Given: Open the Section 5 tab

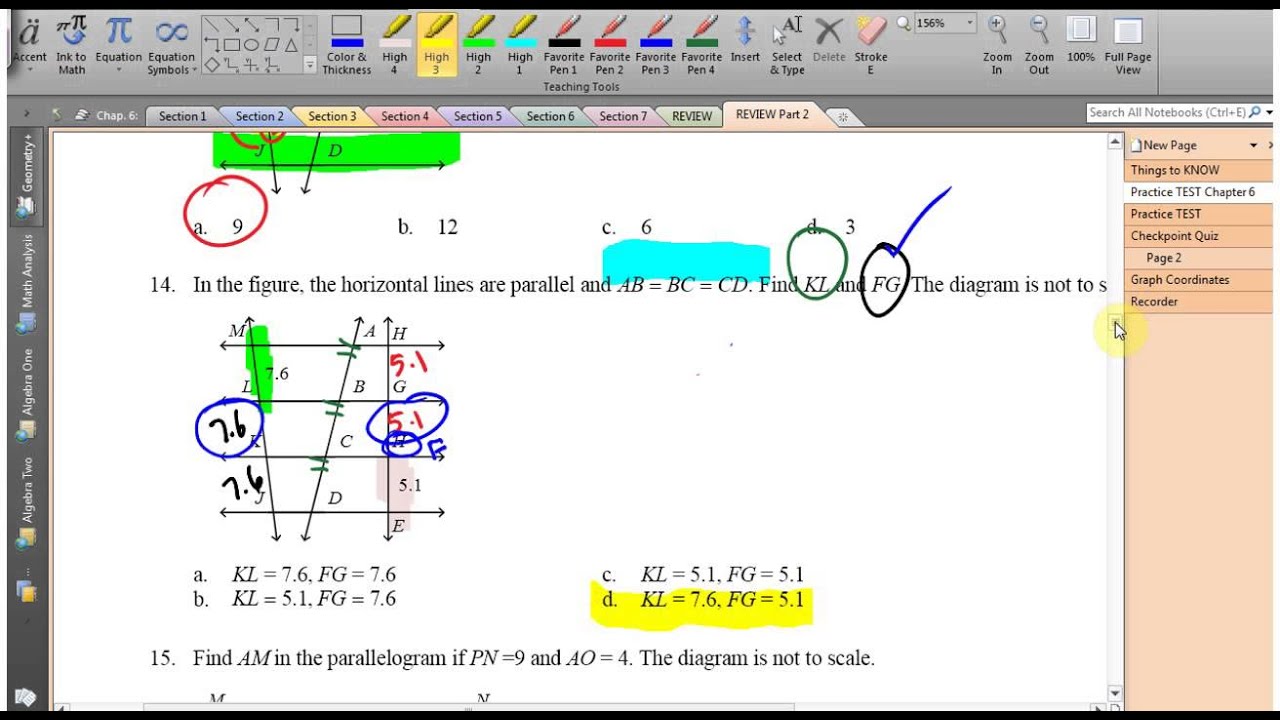Looking at the screenshot, I should [x=478, y=116].
